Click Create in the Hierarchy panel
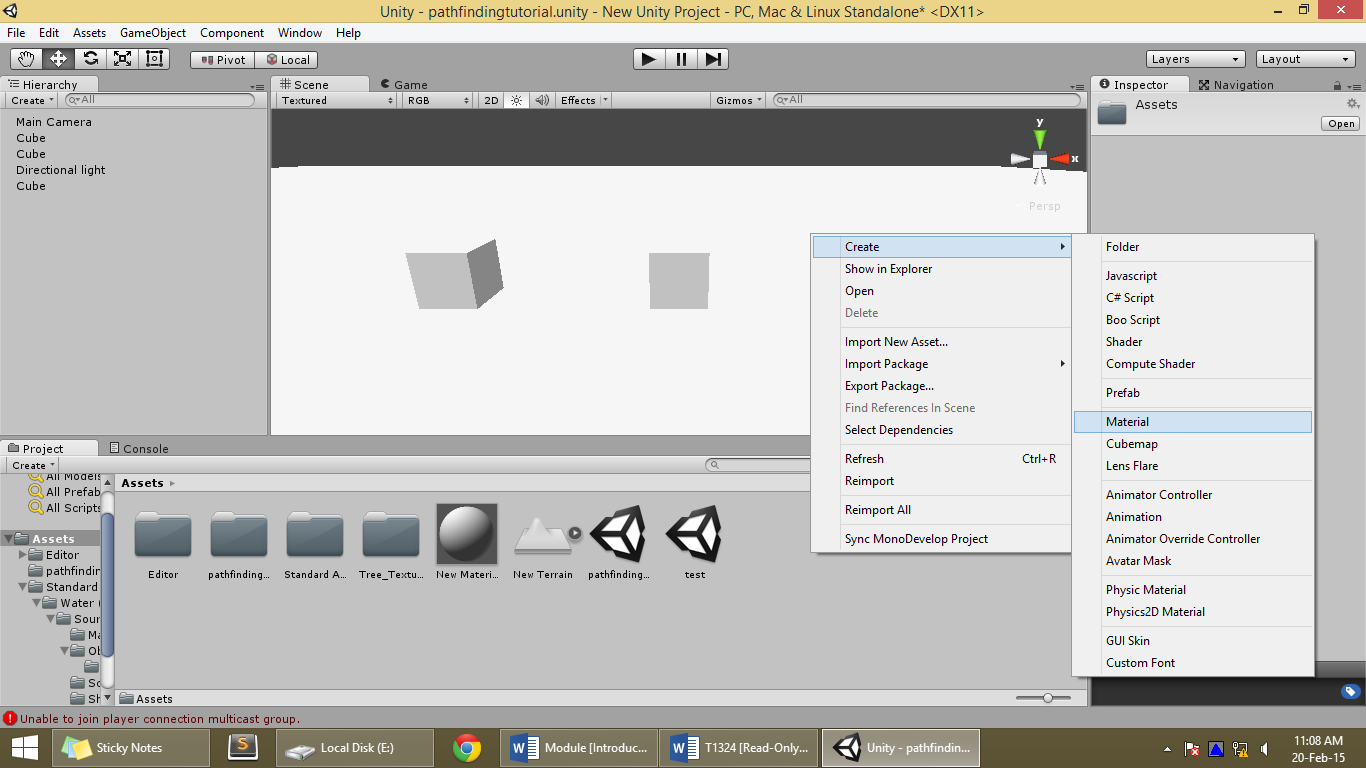The image size is (1366, 768). point(28,100)
